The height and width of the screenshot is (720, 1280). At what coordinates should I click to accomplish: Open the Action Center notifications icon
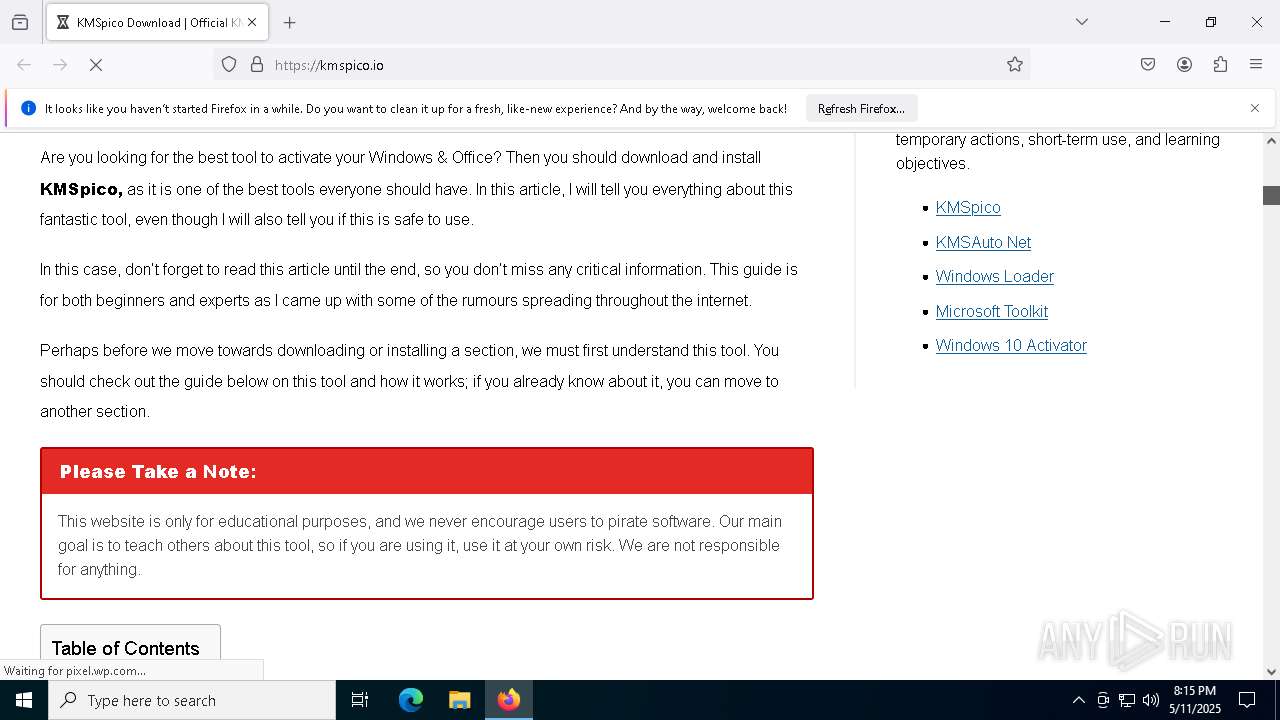(1247, 700)
